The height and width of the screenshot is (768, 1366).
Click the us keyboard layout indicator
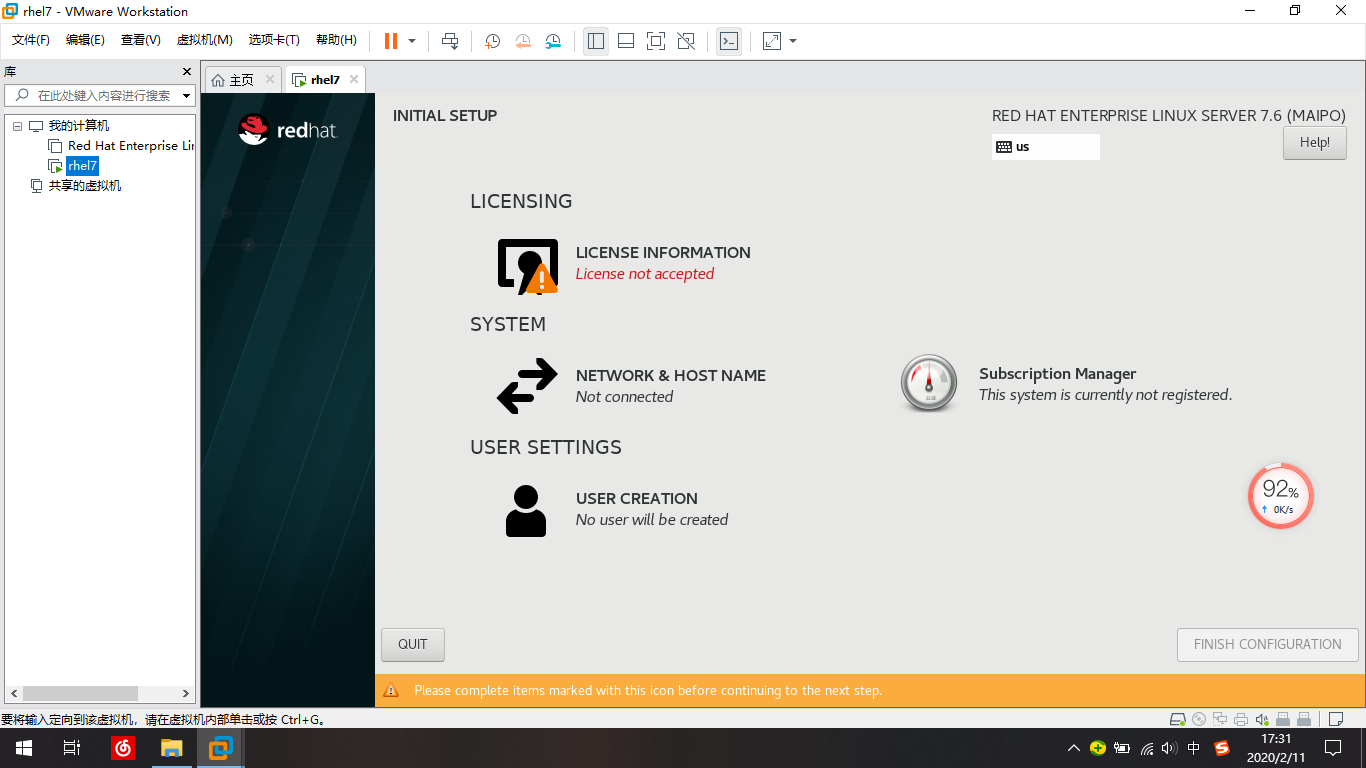point(1046,147)
